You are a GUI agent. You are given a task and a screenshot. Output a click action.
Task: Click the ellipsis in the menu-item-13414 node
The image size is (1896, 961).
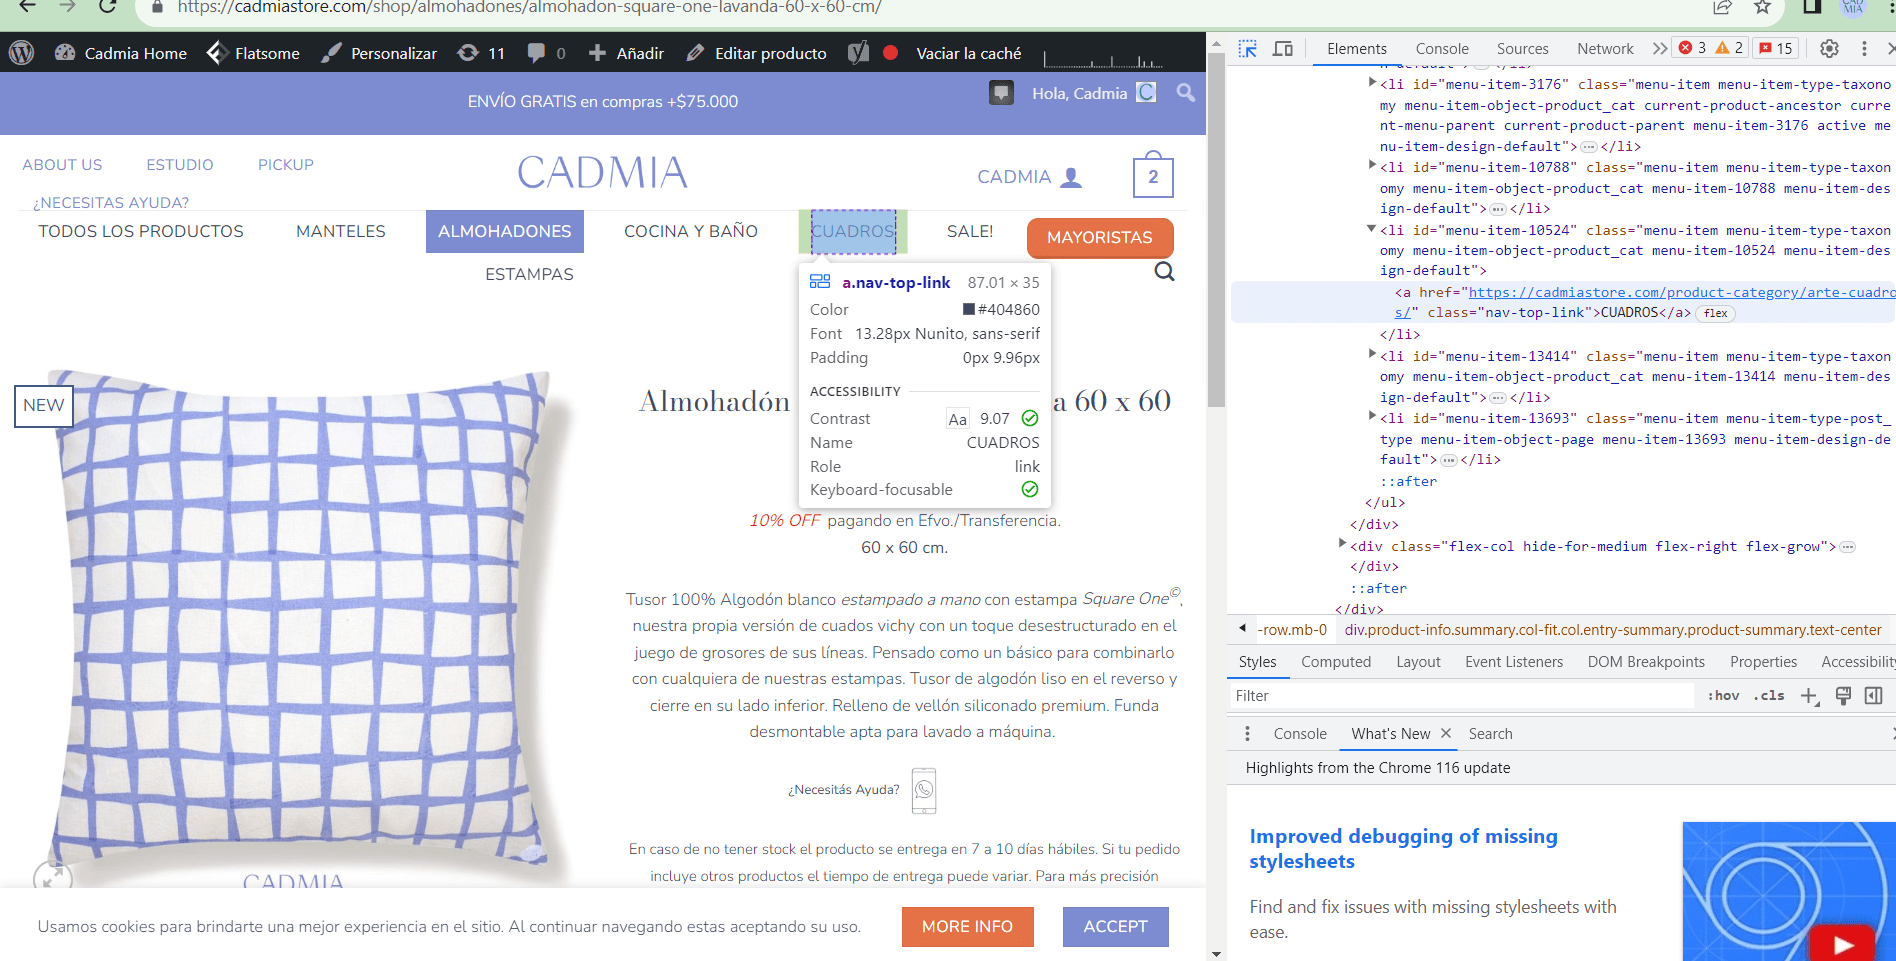(x=1497, y=398)
